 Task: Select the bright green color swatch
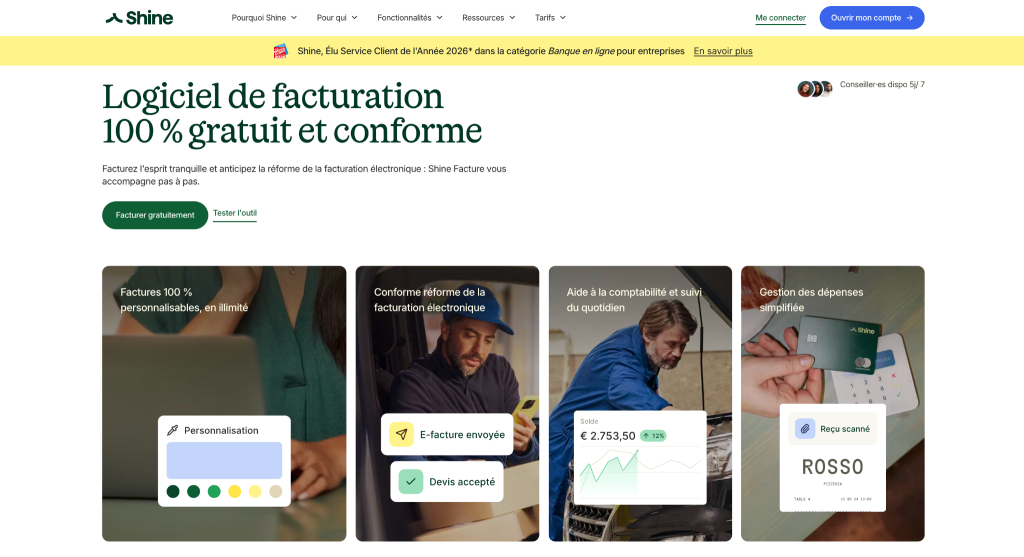click(214, 492)
